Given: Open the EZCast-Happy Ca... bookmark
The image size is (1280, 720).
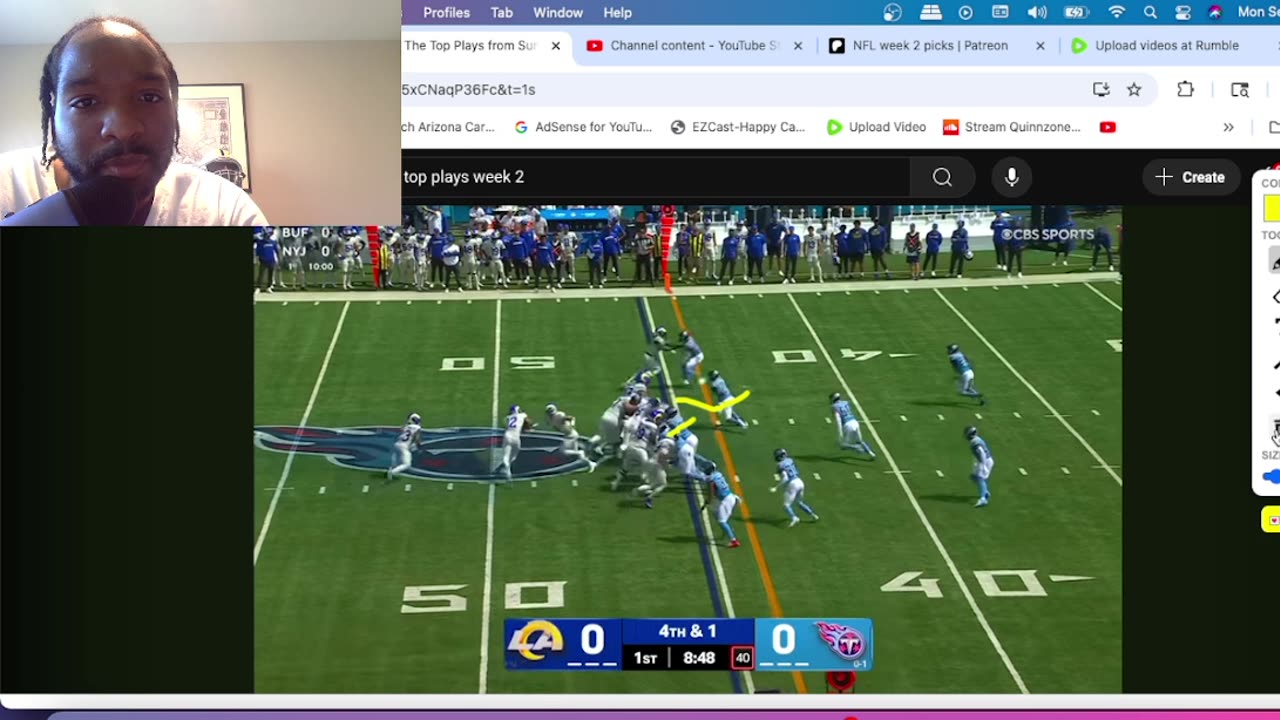Looking at the screenshot, I should click(737, 127).
